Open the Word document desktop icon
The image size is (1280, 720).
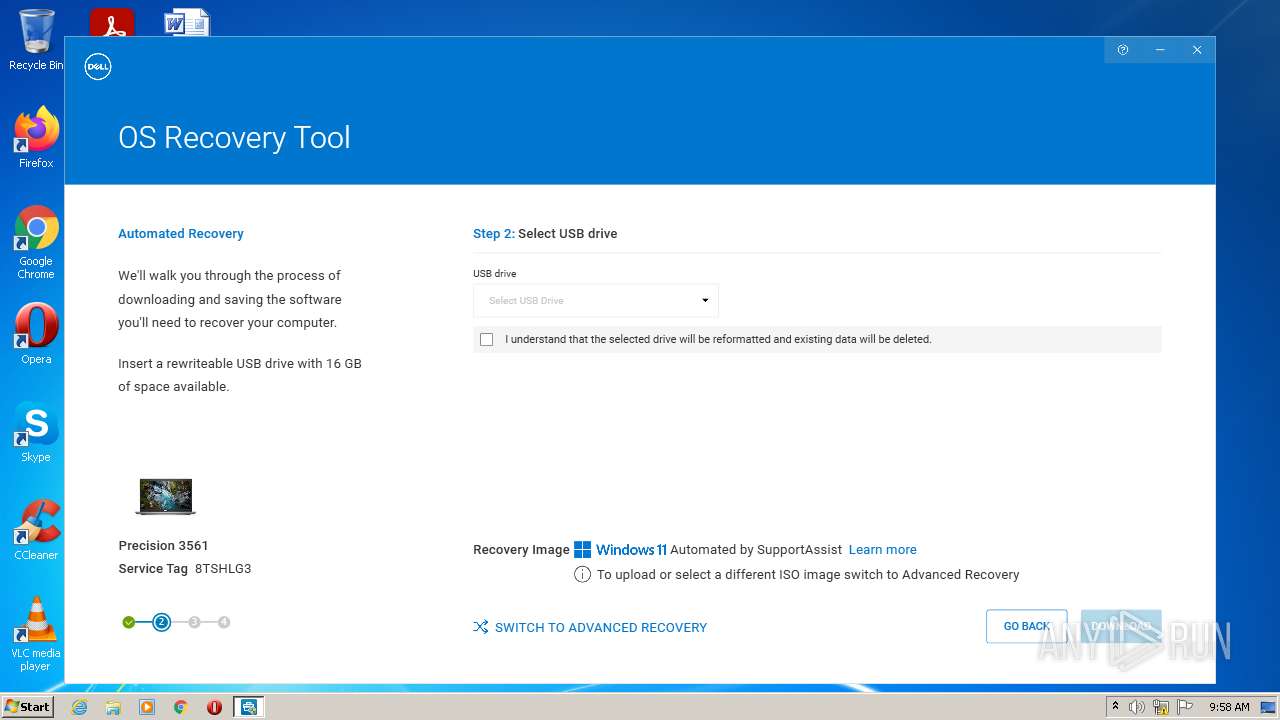(x=187, y=22)
